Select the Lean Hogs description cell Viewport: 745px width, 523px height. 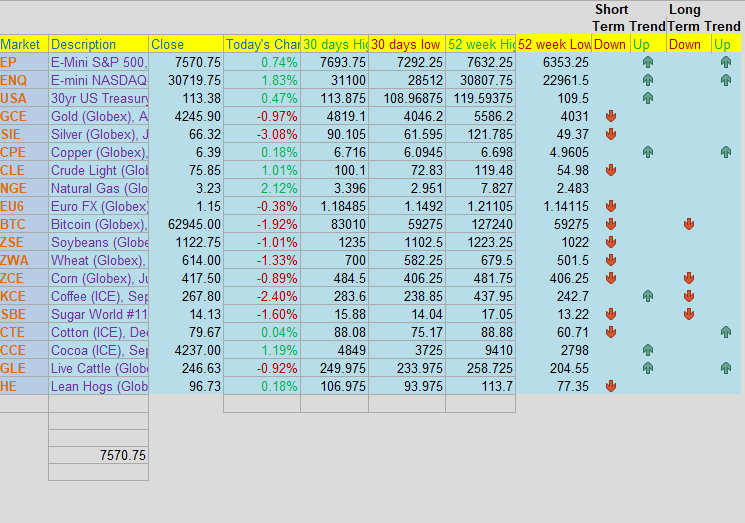98,386
